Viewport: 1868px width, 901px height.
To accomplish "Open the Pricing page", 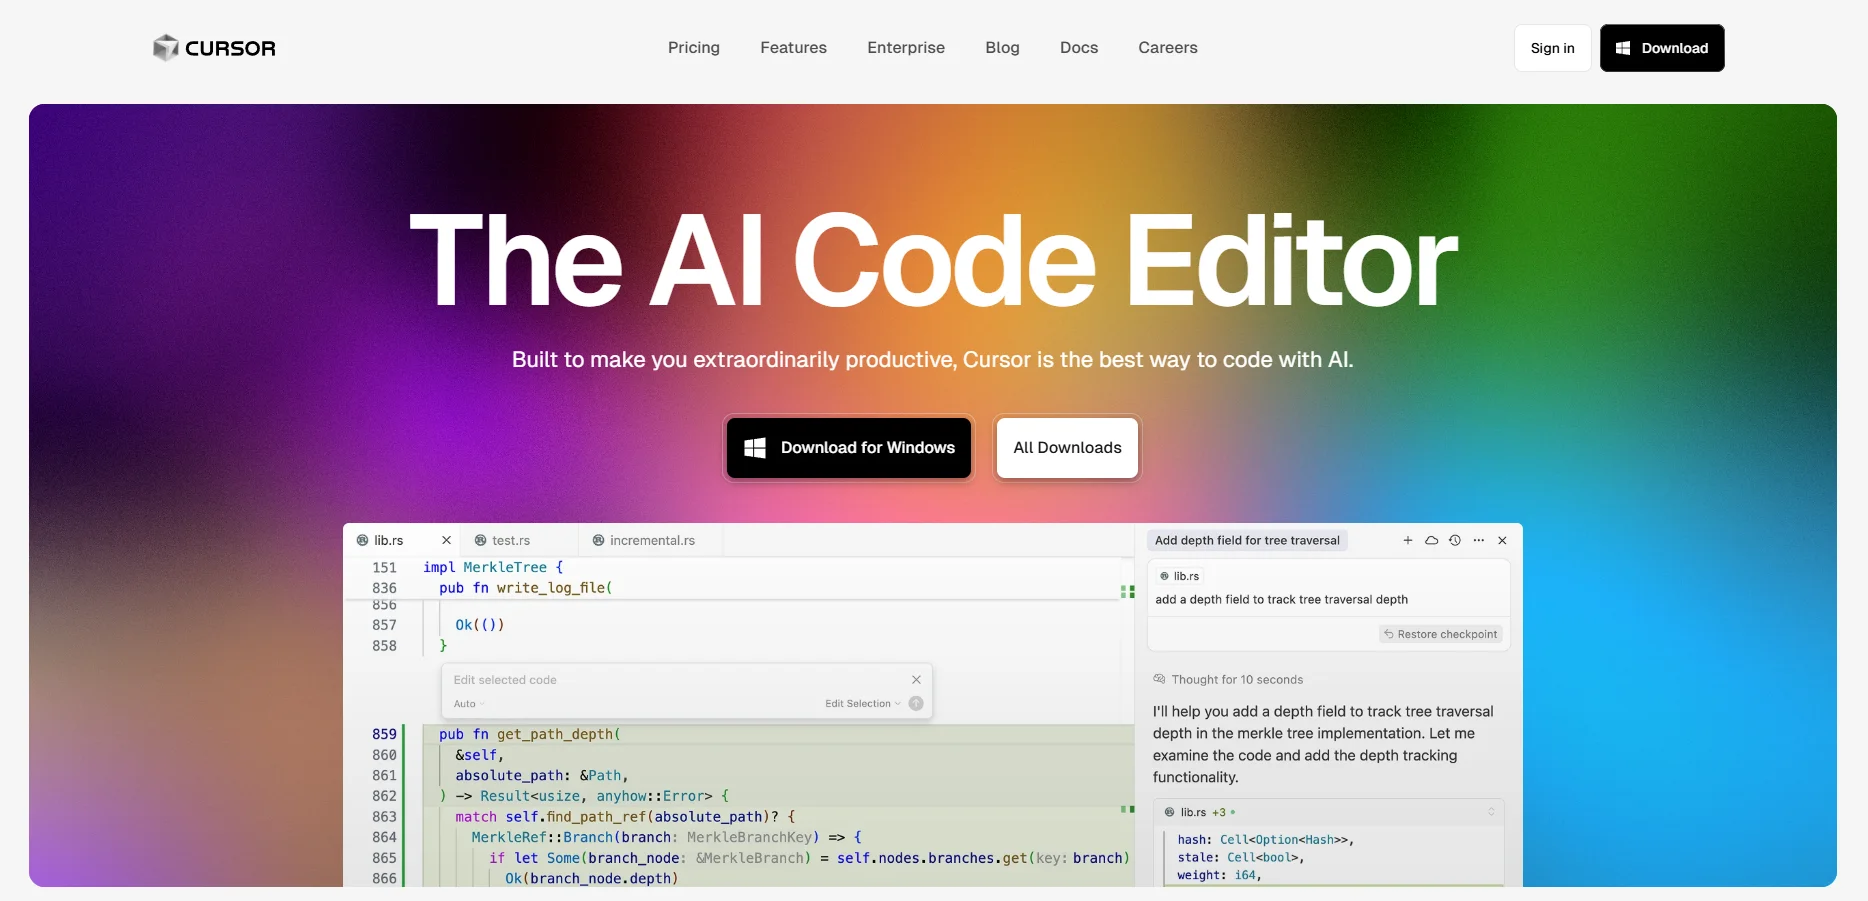I will (x=694, y=48).
